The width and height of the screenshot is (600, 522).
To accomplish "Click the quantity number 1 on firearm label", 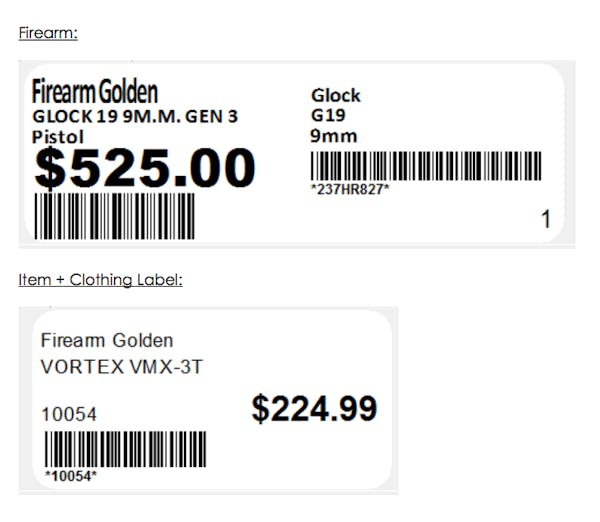I will (546, 219).
